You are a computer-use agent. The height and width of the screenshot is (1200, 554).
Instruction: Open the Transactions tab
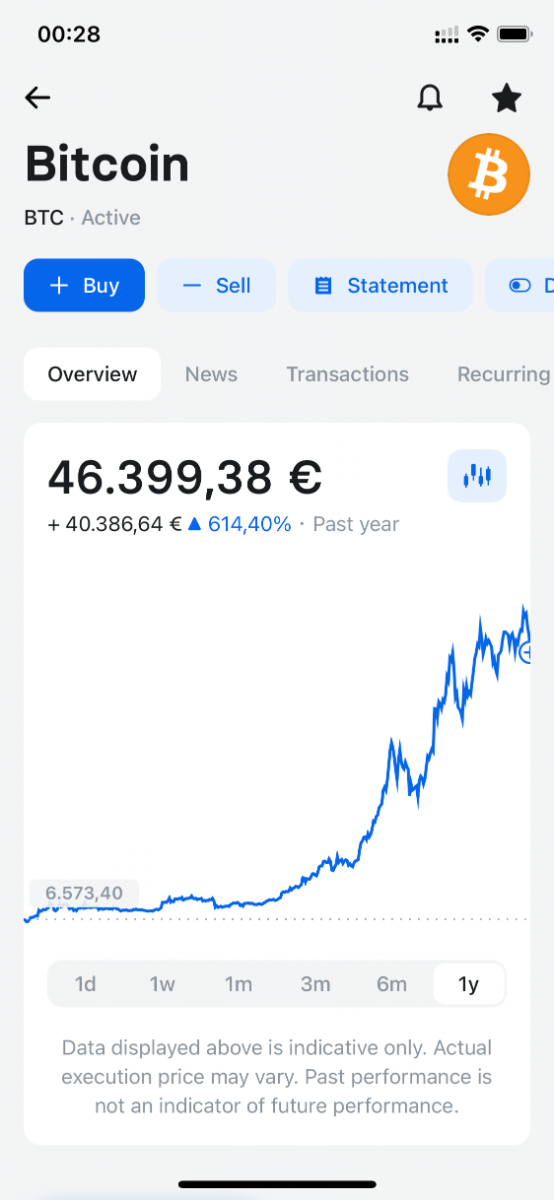pos(348,374)
